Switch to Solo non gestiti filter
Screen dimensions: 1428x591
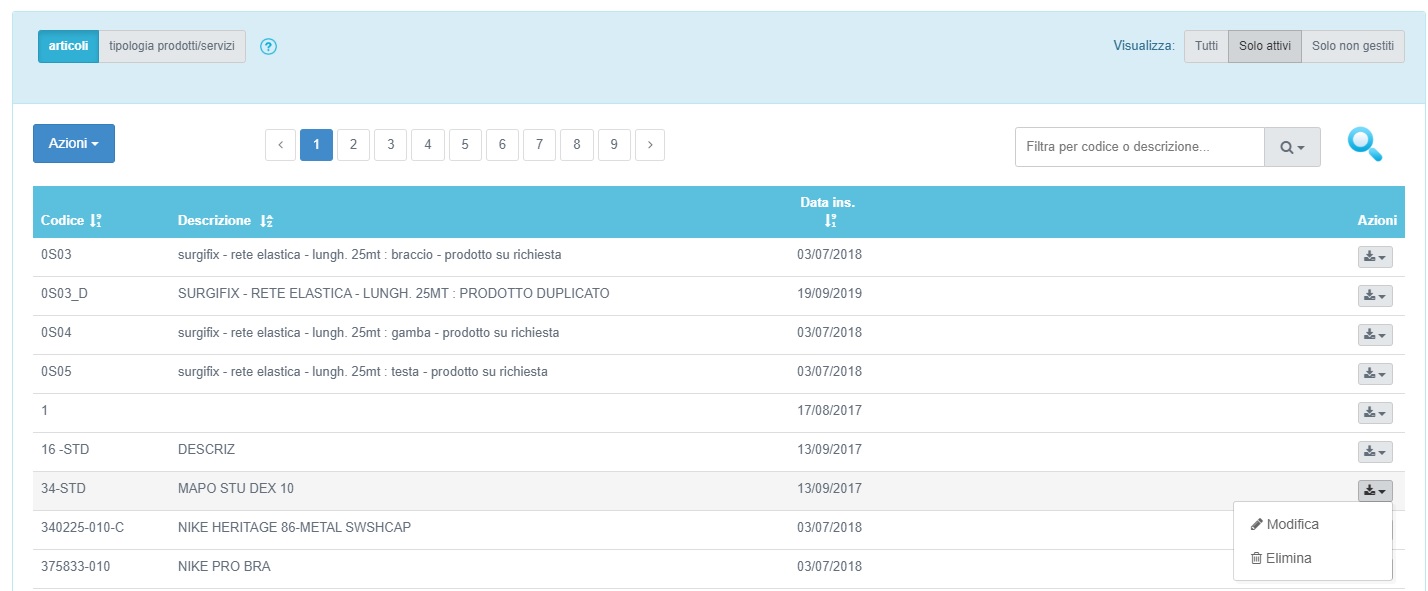point(1352,47)
